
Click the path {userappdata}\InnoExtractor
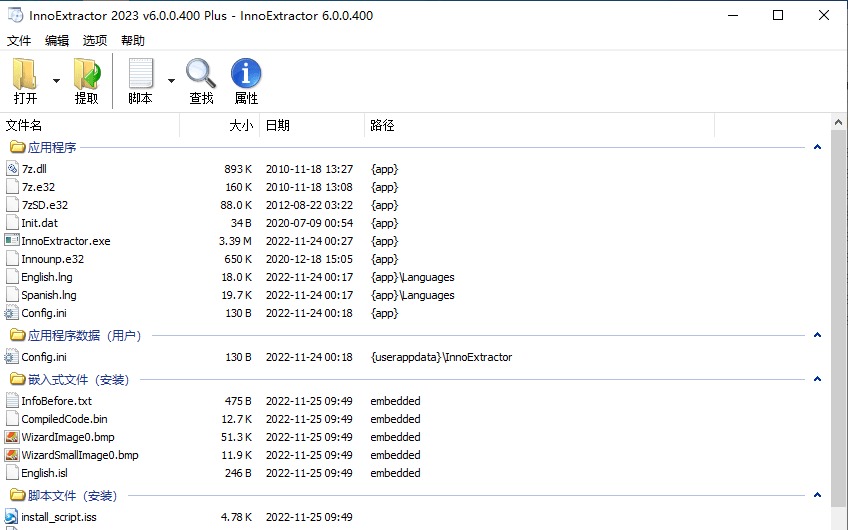441,357
